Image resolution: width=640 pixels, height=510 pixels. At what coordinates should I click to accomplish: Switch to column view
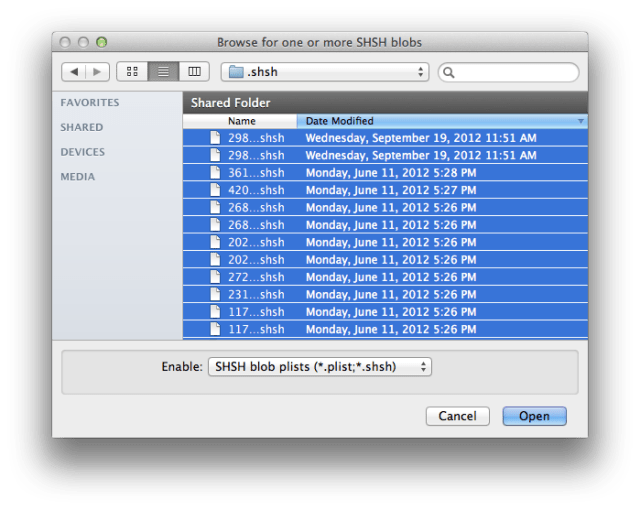point(194,72)
